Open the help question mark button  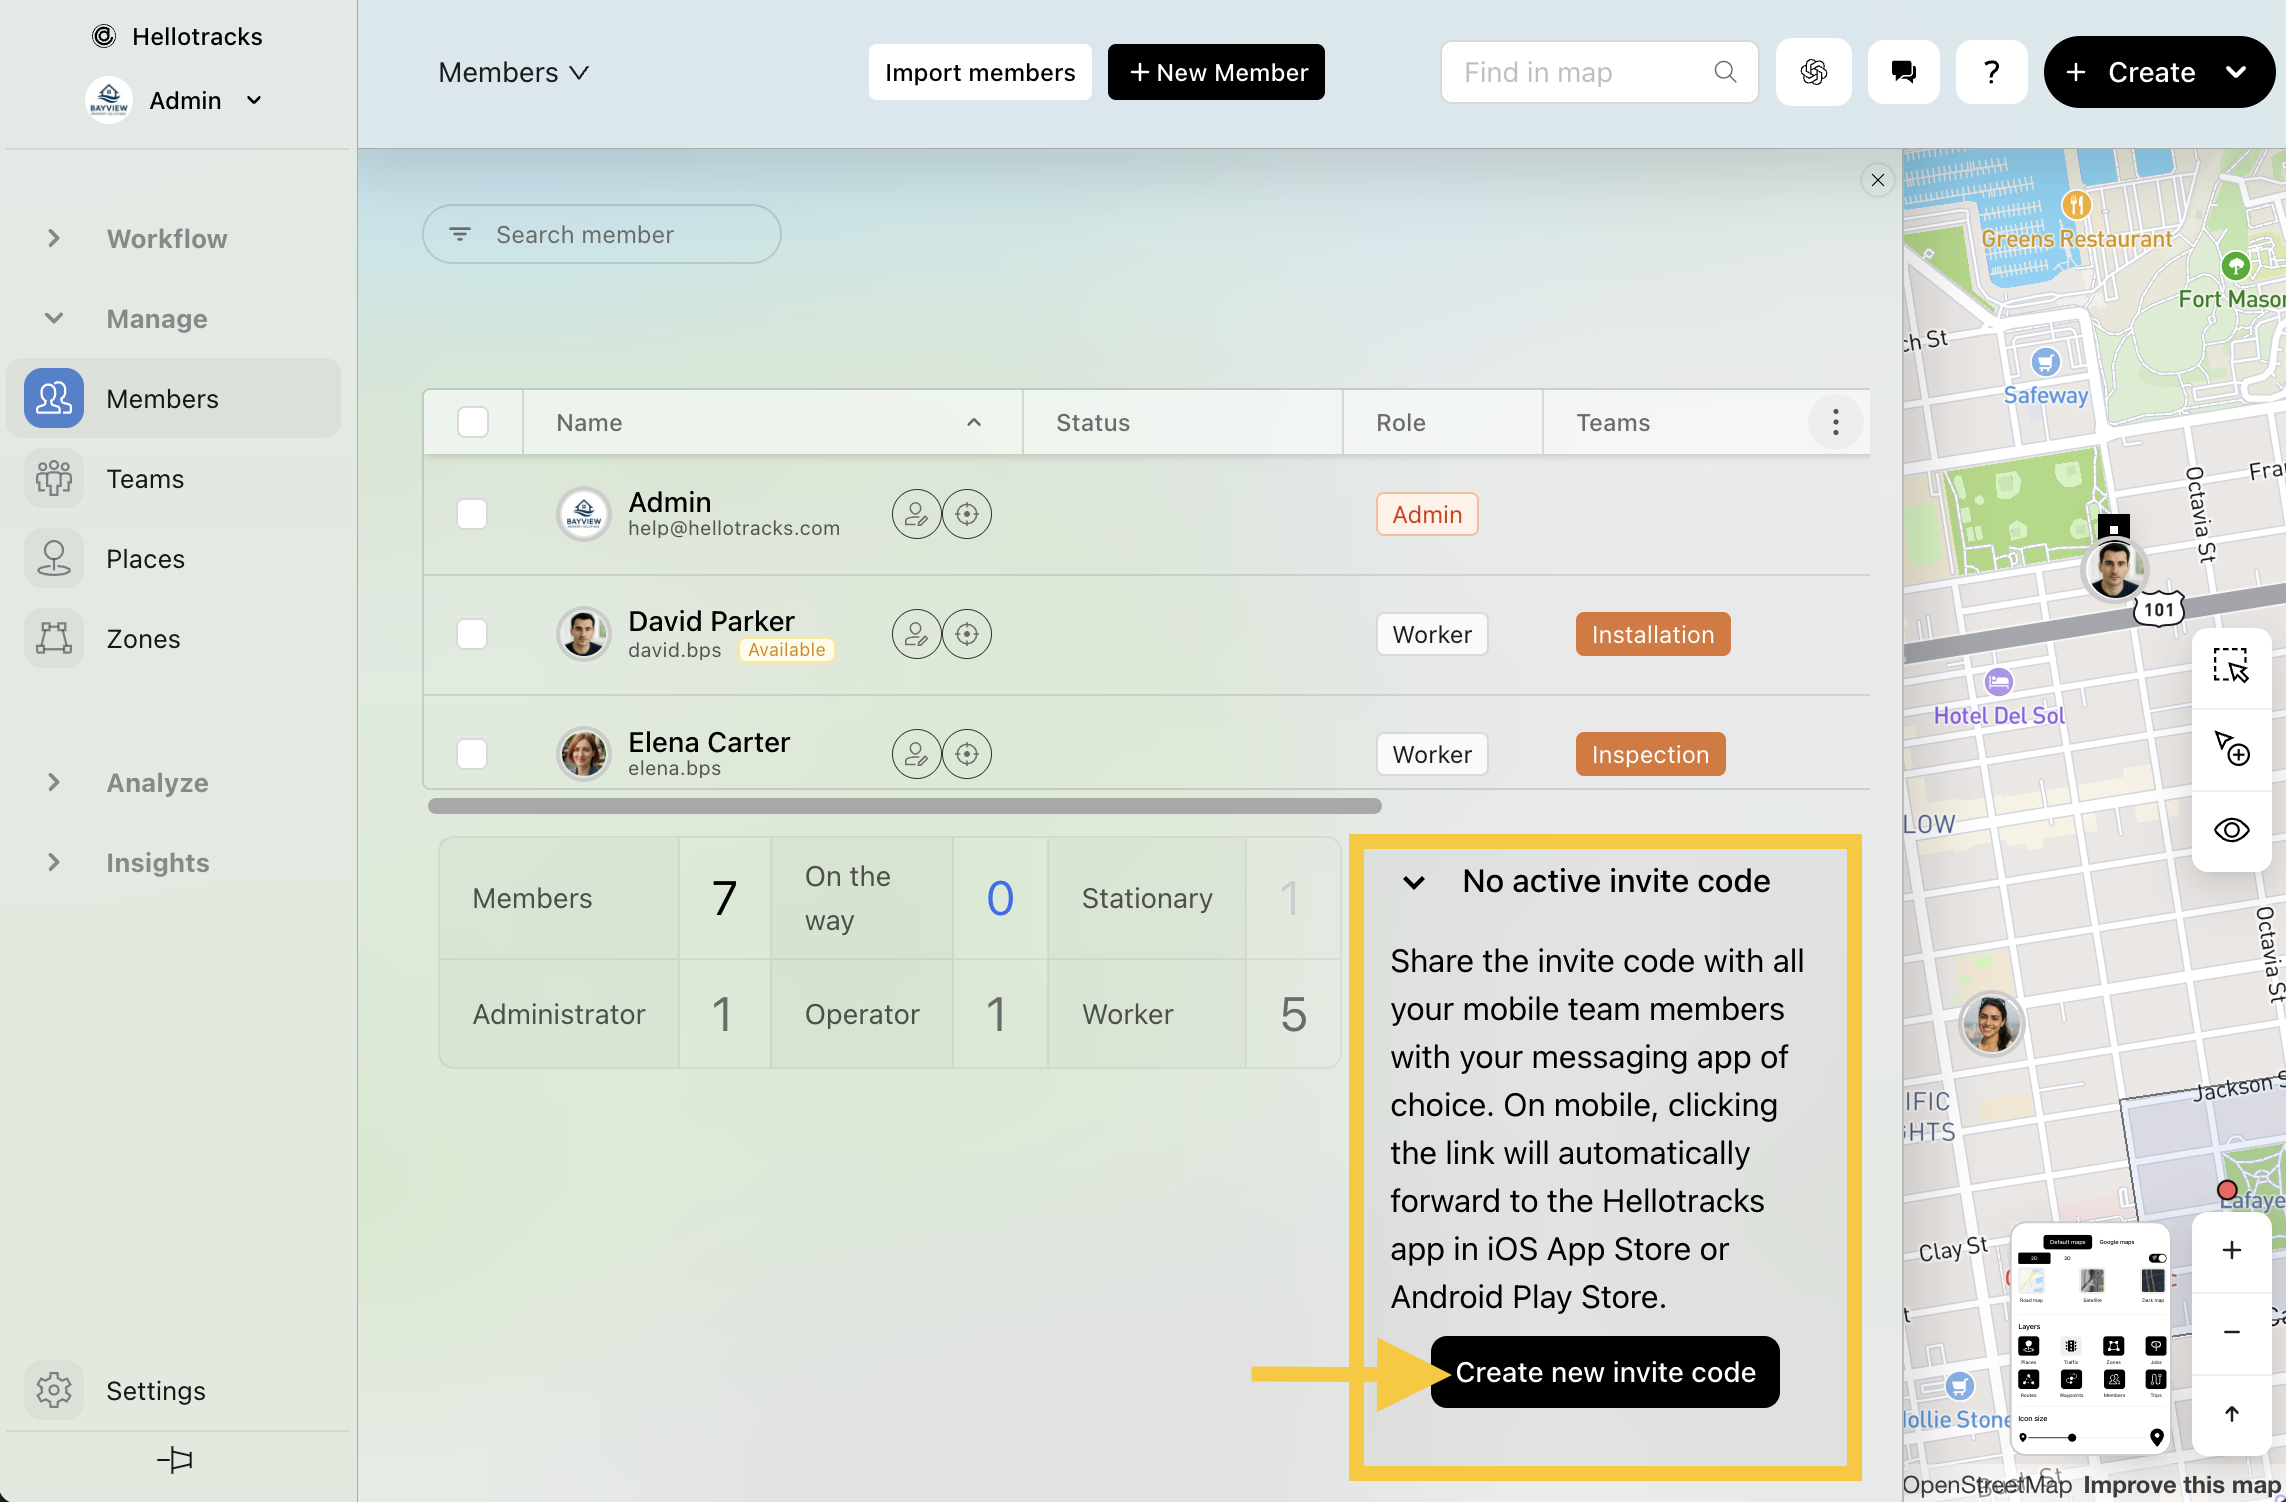(x=1991, y=72)
